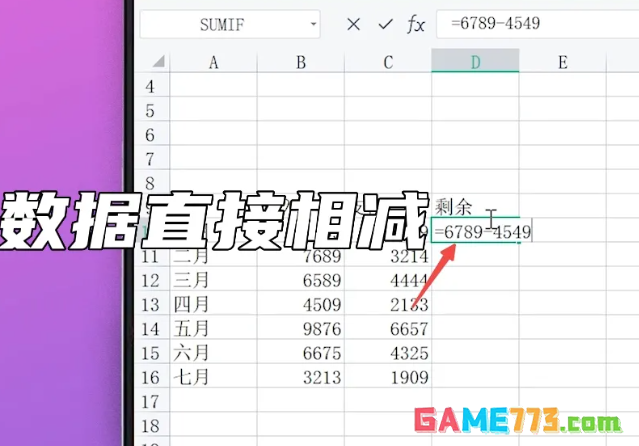Select column B header

pyautogui.click(x=301, y=63)
